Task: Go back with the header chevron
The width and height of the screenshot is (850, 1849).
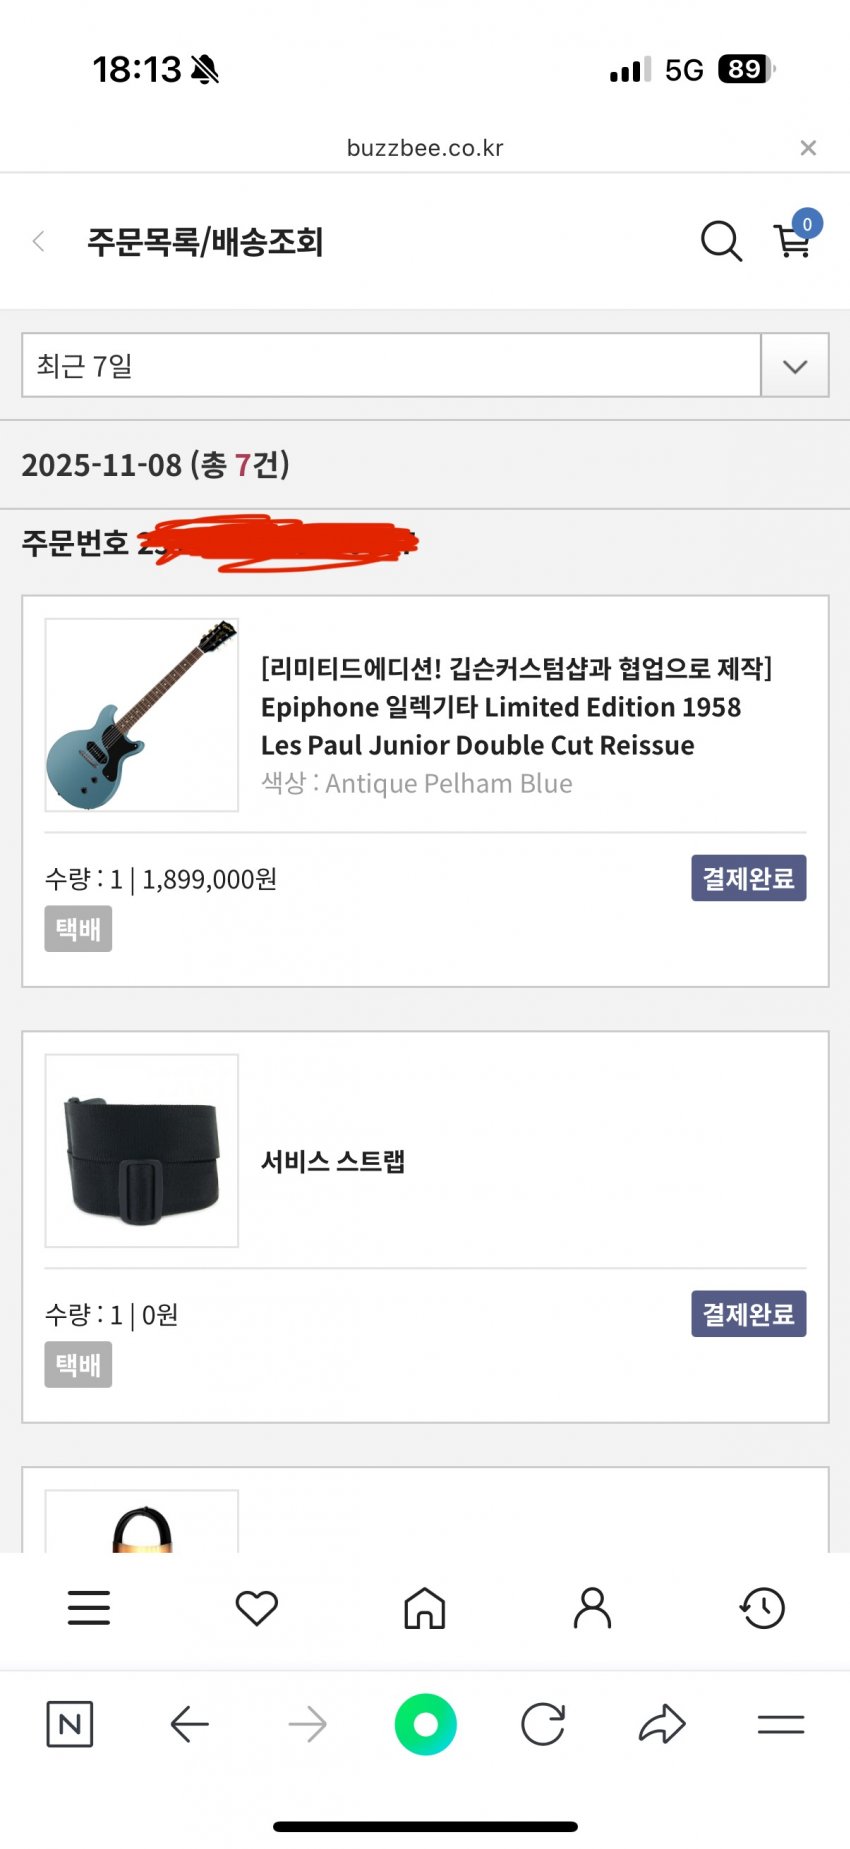Action: tap(39, 241)
